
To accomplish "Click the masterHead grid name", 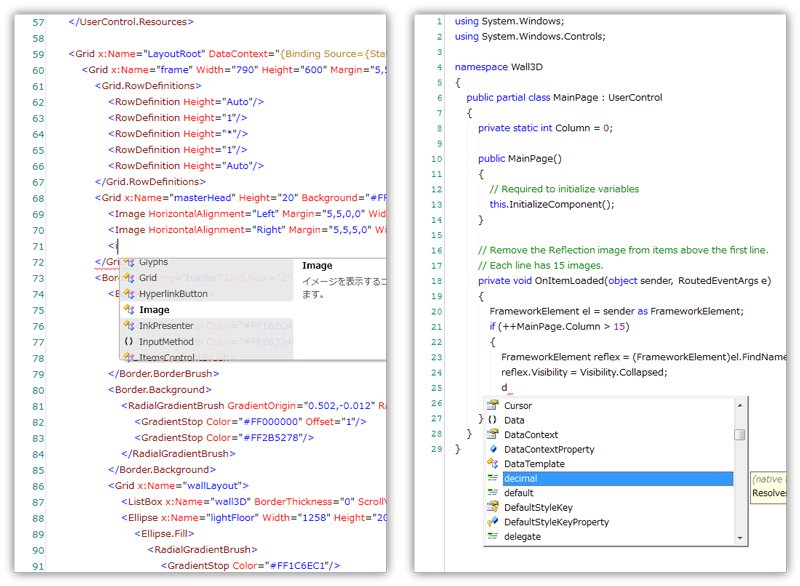I will point(203,198).
